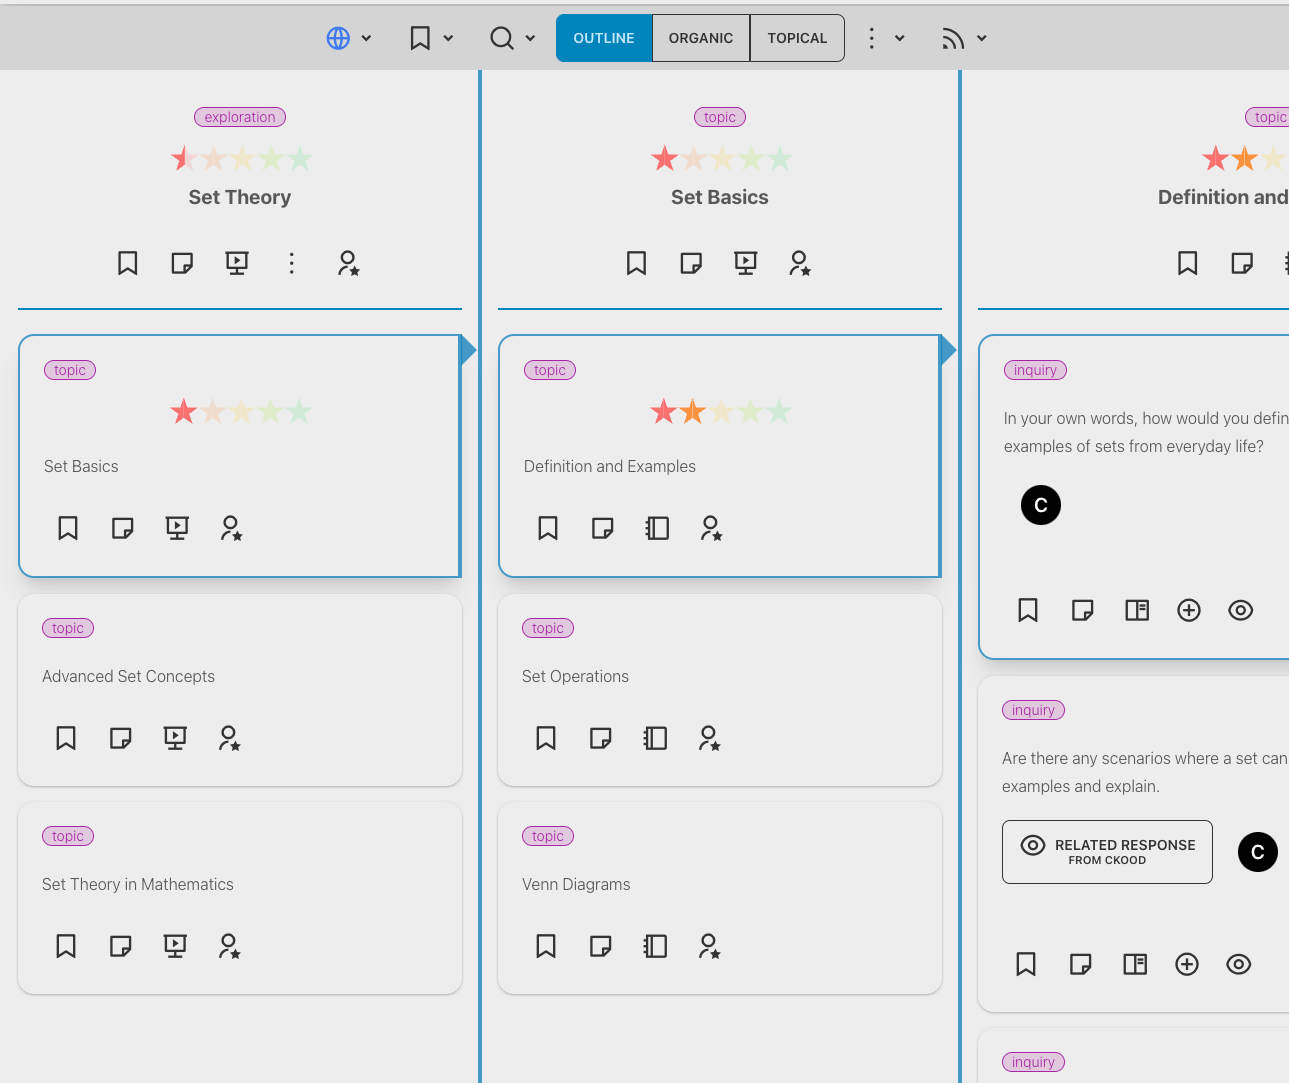Click the Related Response from CKood button

1107,852
